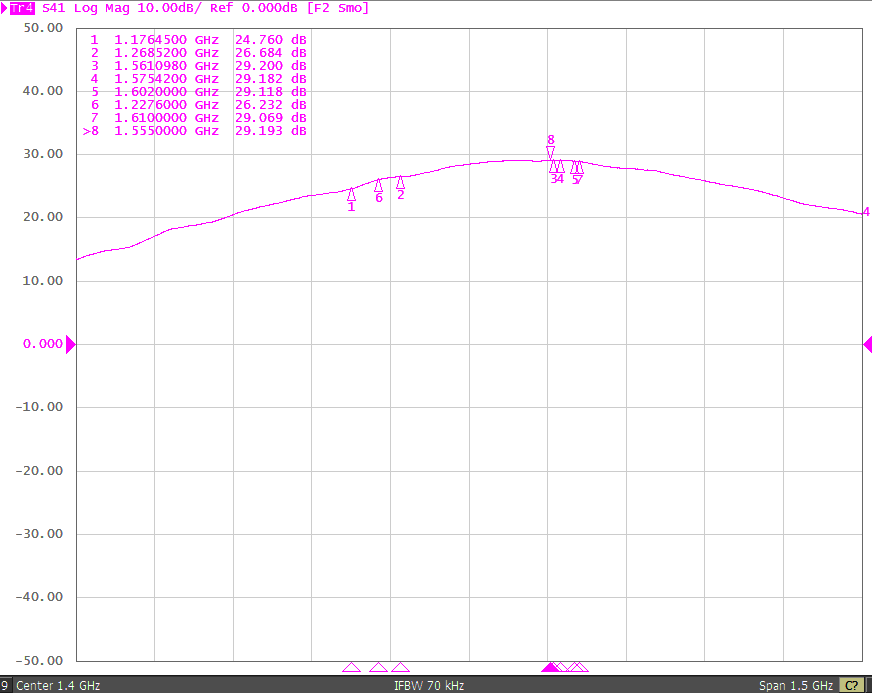Click the filled active marker triangle on frequency axis
872x693 pixels.
pyautogui.click(x=550, y=667)
